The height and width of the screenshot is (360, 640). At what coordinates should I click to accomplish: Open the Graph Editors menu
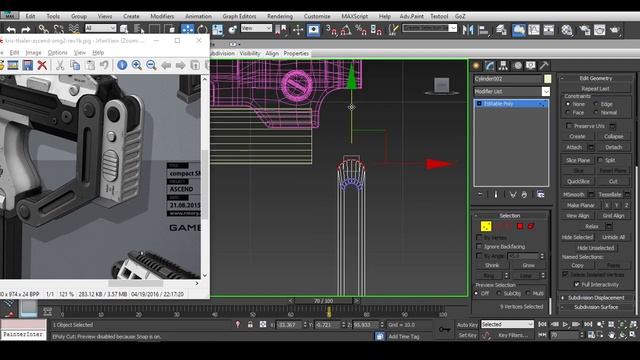239,16
